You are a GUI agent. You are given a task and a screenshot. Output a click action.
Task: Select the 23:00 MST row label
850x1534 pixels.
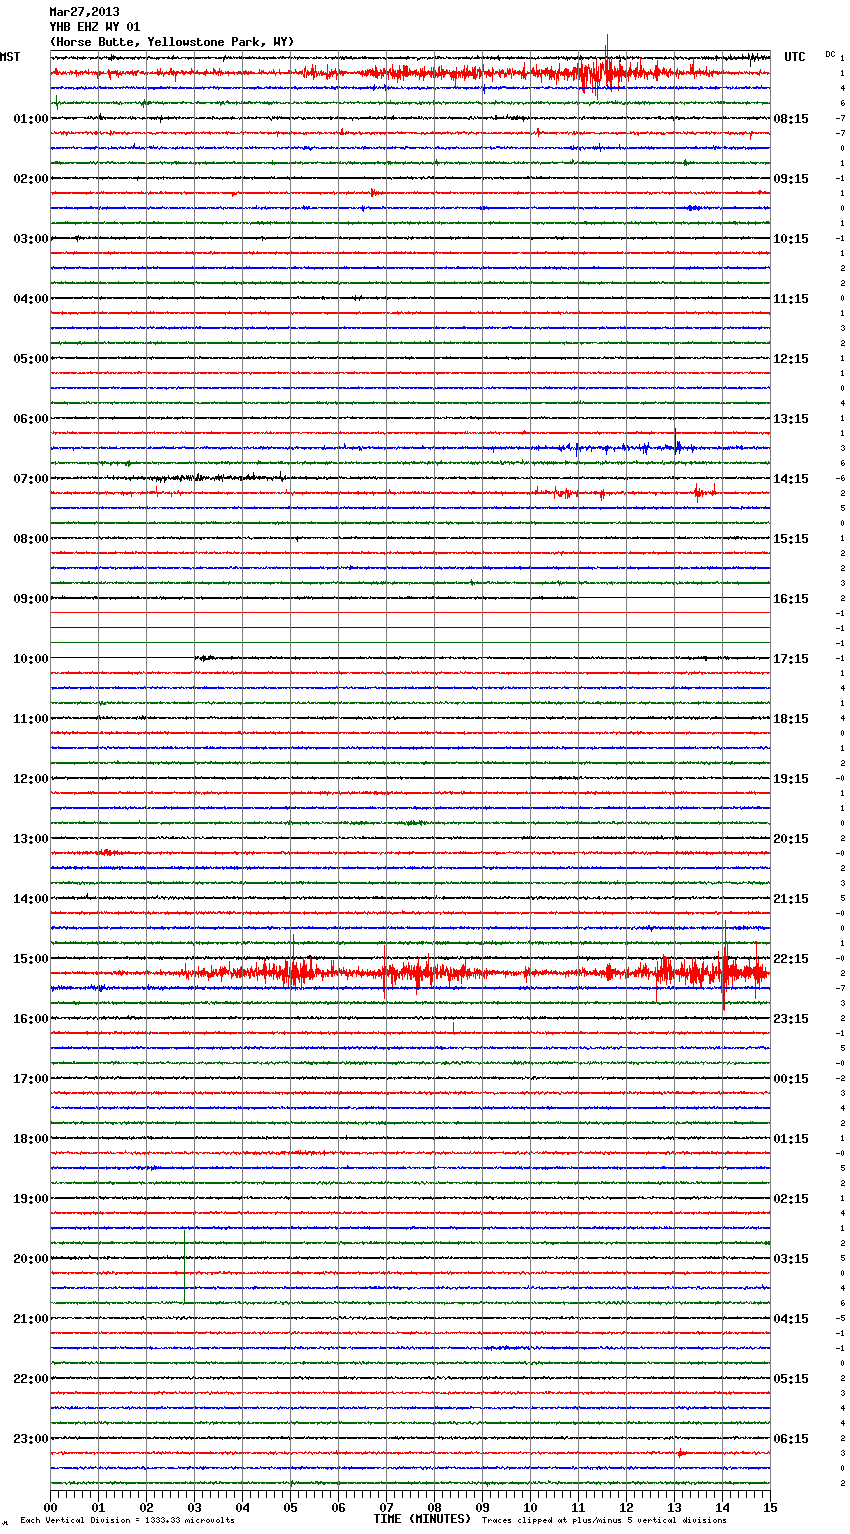pyautogui.click(x=31, y=1439)
